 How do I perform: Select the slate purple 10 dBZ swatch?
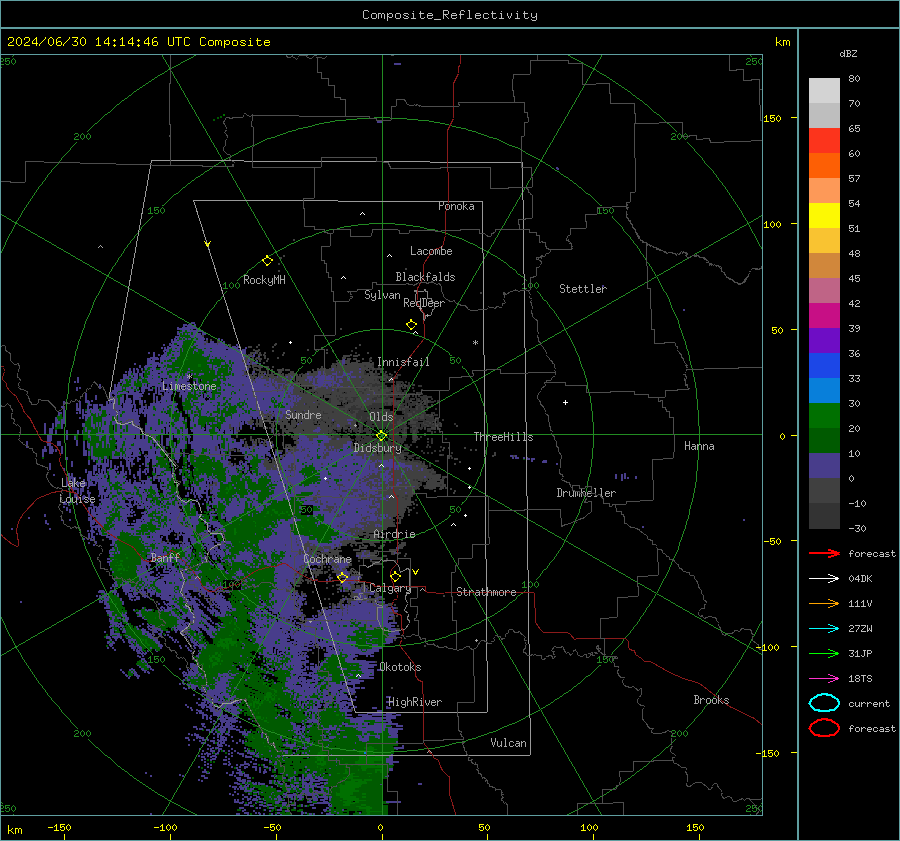pyautogui.click(x=824, y=466)
